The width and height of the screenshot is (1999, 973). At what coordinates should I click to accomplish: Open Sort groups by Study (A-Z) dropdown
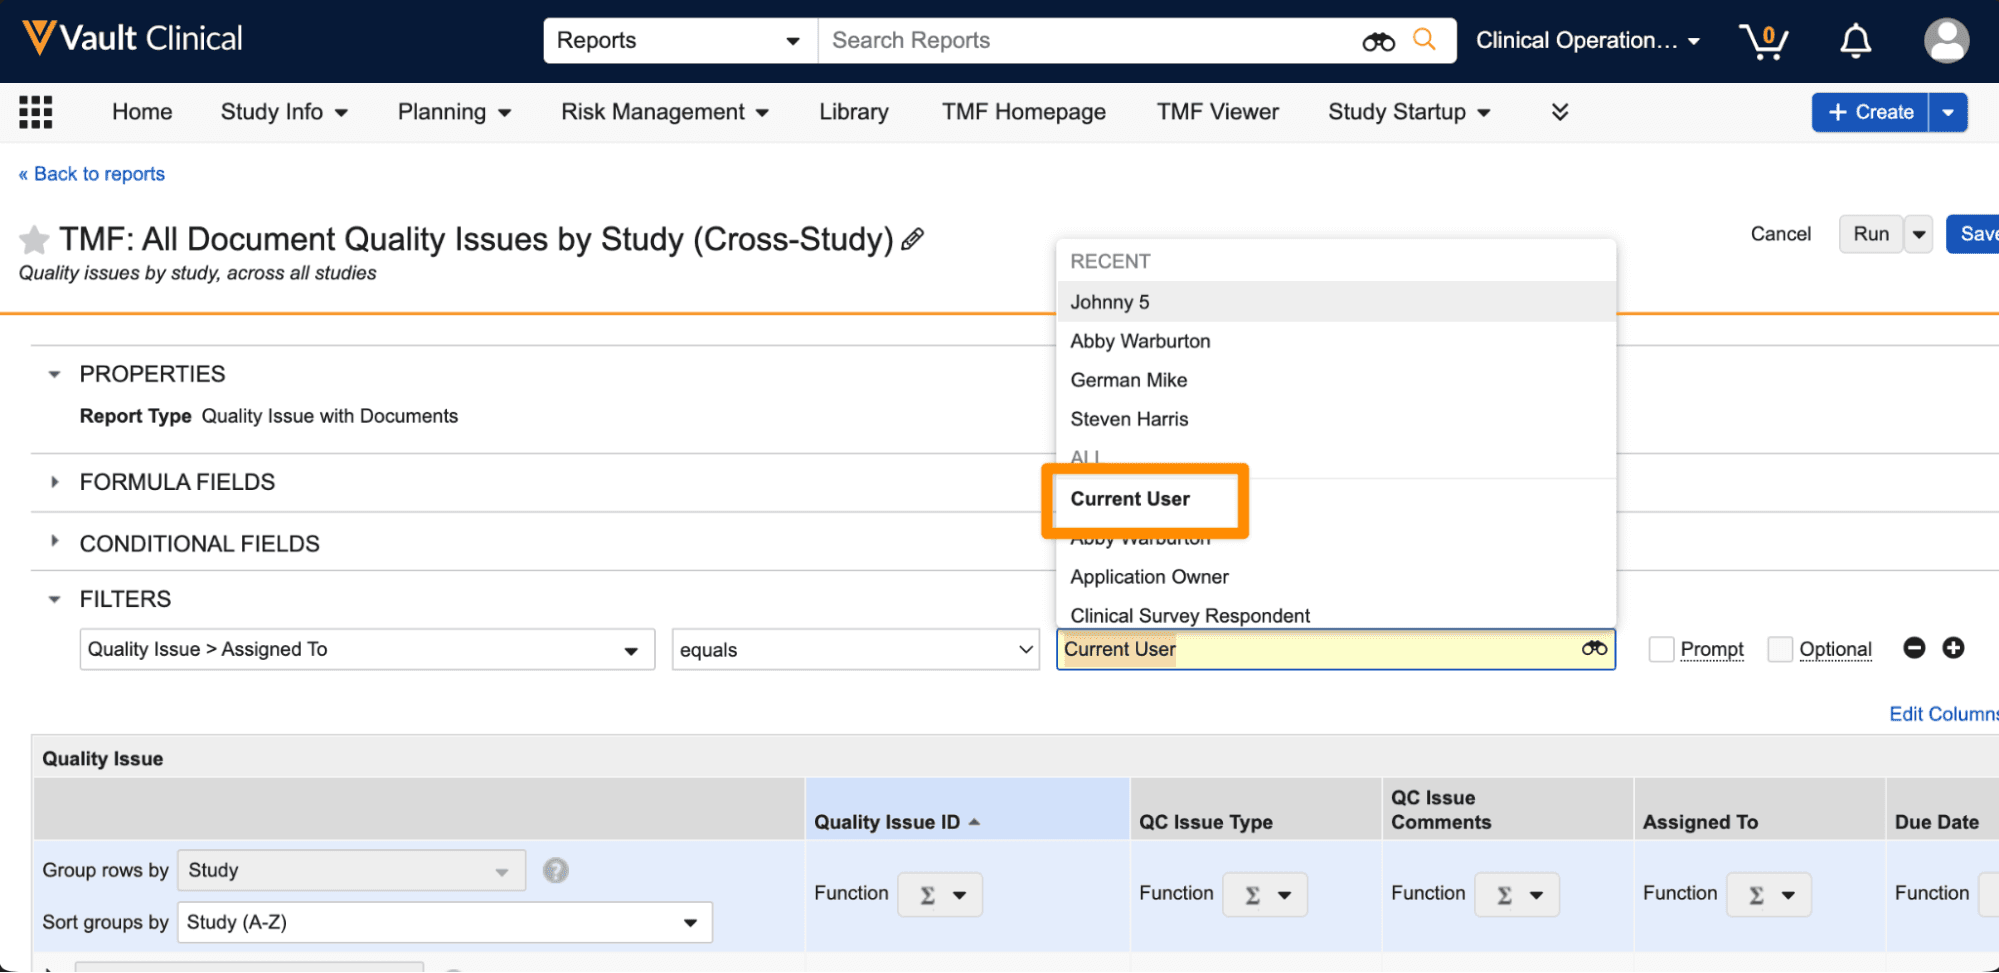coord(444,923)
